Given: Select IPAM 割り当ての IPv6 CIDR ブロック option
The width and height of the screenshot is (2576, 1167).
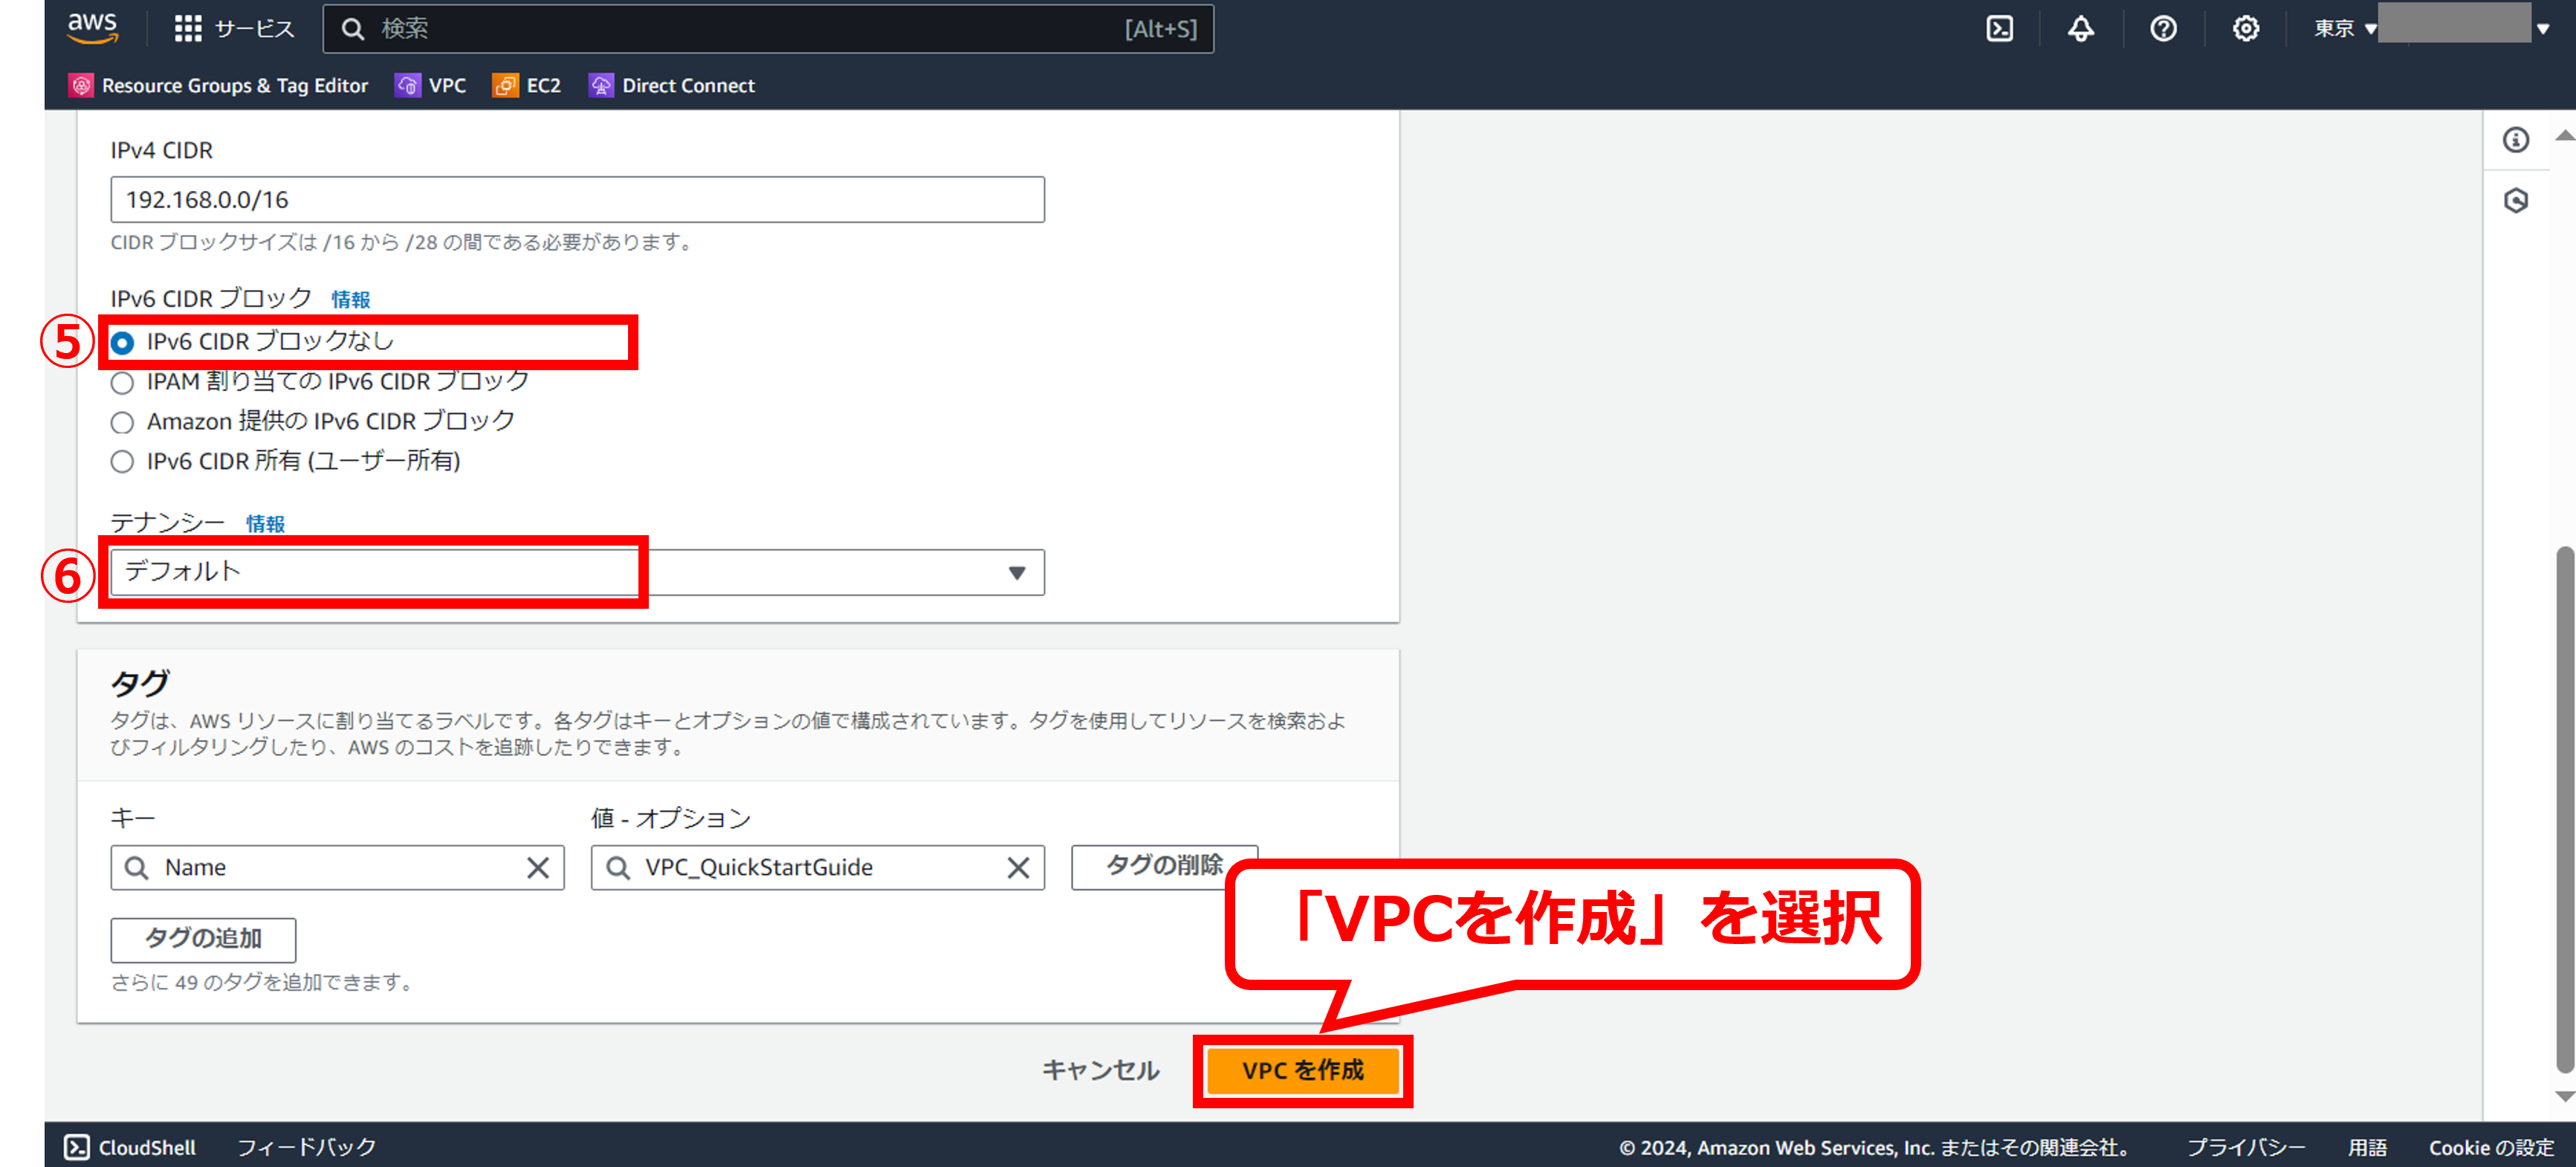Looking at the screenshot, I should click(x=122, y=383).
